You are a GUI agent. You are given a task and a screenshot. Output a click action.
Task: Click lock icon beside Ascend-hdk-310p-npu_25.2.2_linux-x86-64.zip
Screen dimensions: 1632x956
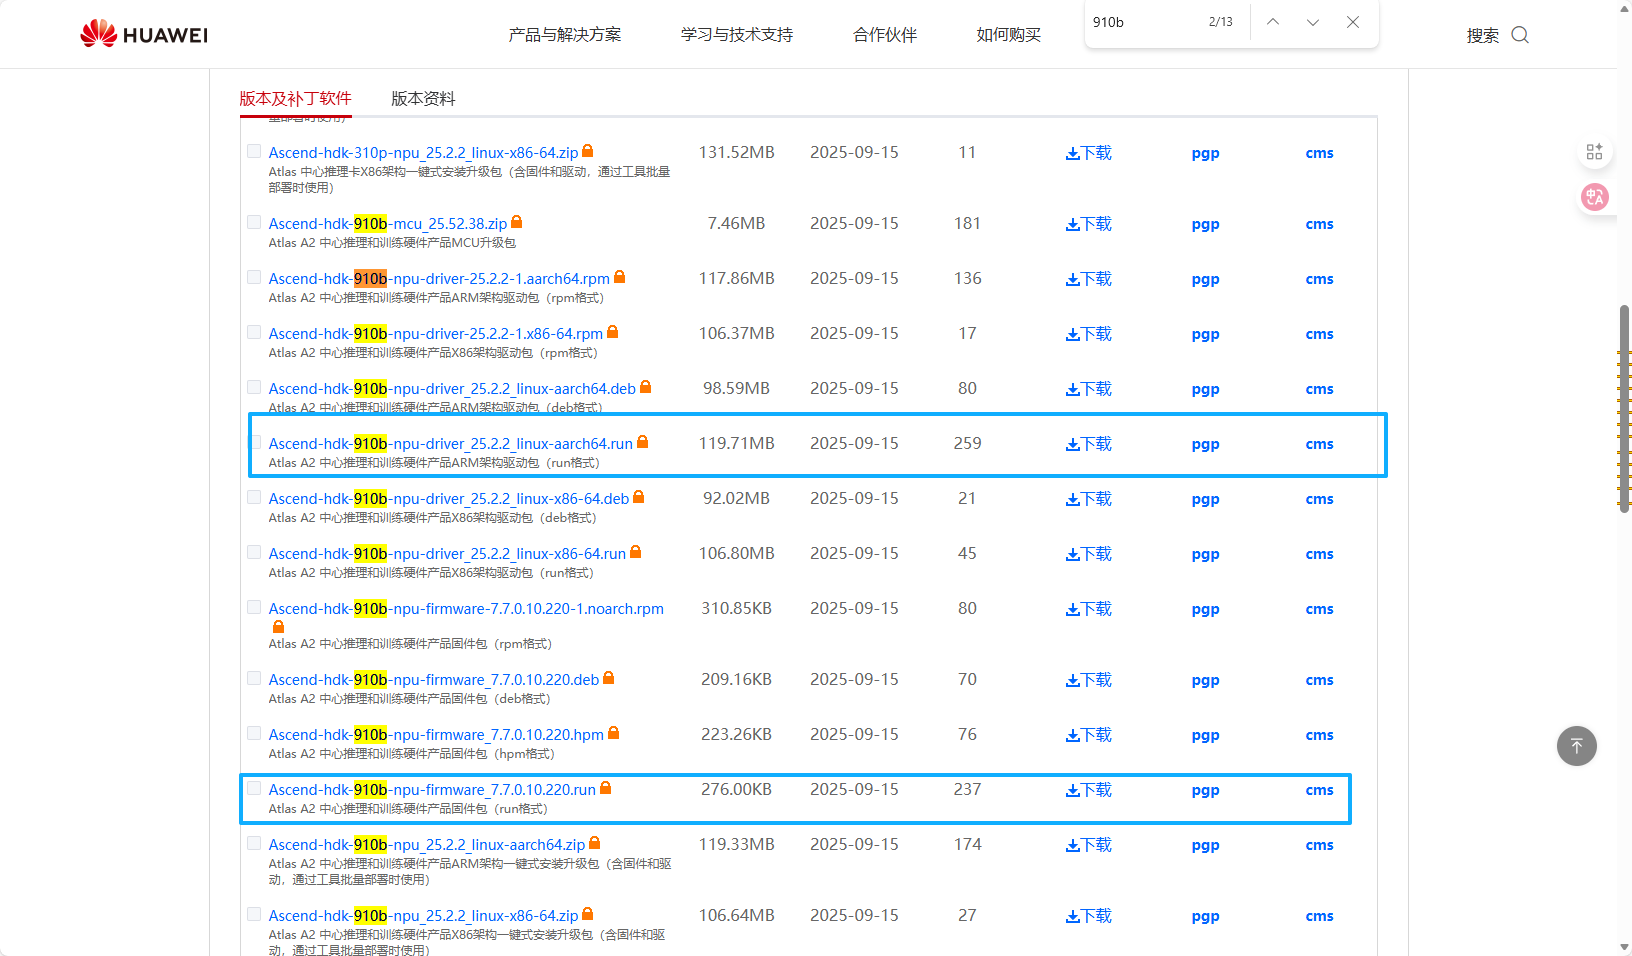(x=588, y=151)
